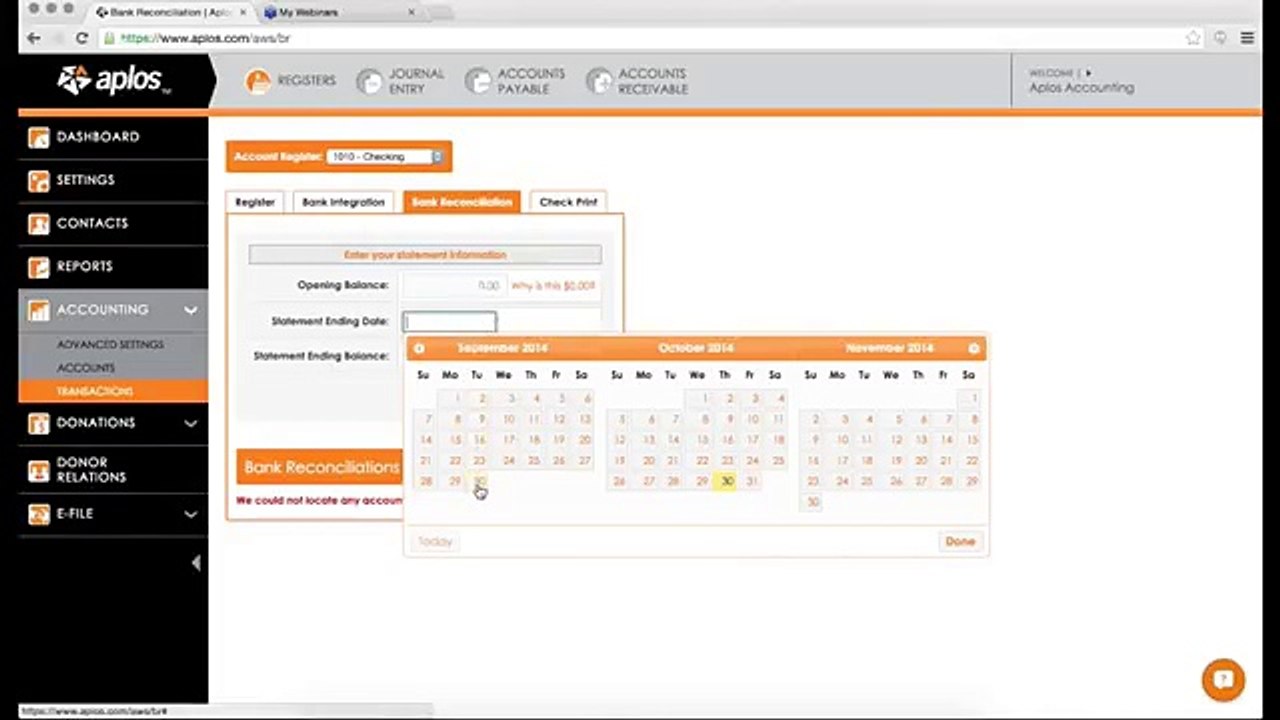Switch to the Bank Integration tab

point(343,202)
